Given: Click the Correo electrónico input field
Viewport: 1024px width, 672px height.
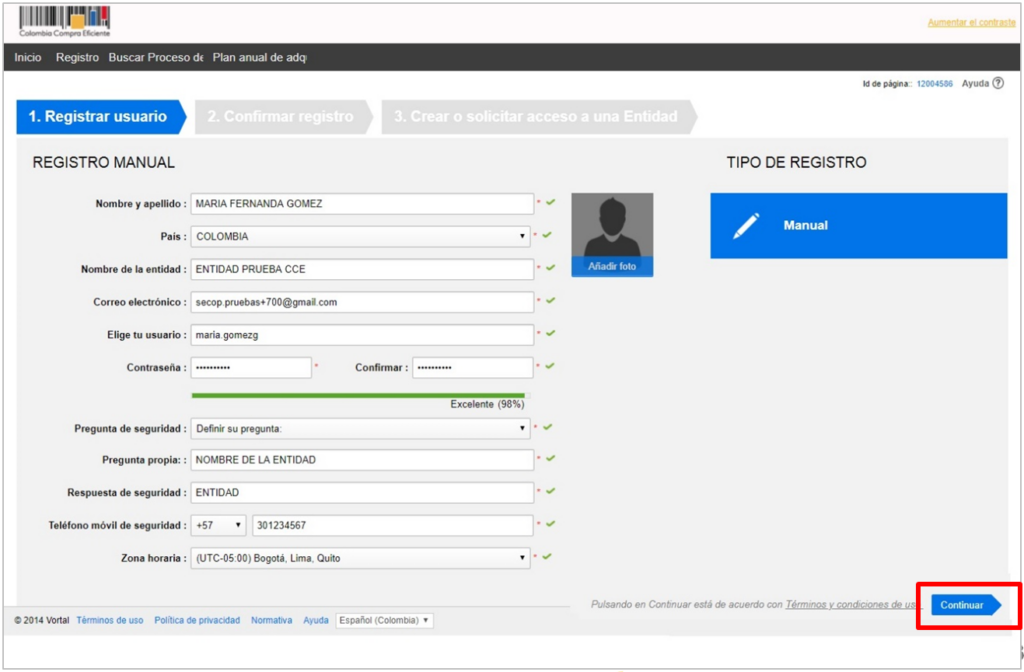Looking at the screenshot, I should click(362, 302).
